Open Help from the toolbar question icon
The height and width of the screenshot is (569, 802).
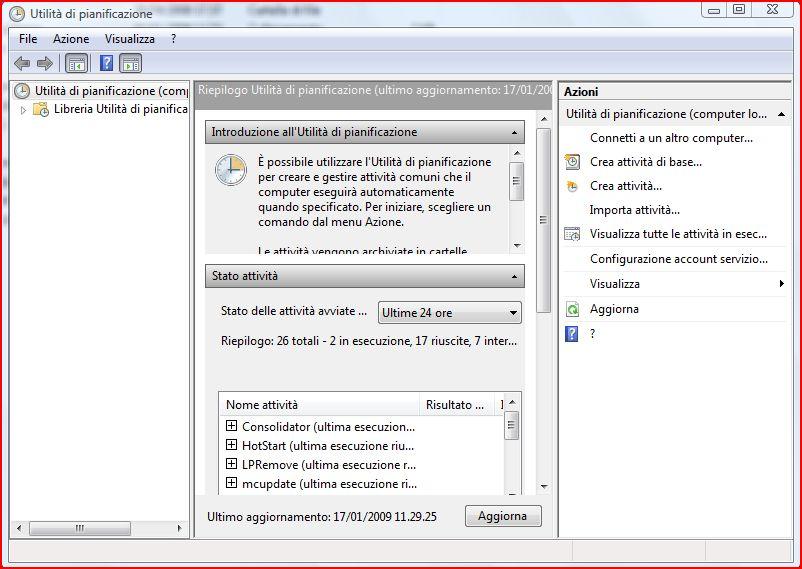pos(106,63)
